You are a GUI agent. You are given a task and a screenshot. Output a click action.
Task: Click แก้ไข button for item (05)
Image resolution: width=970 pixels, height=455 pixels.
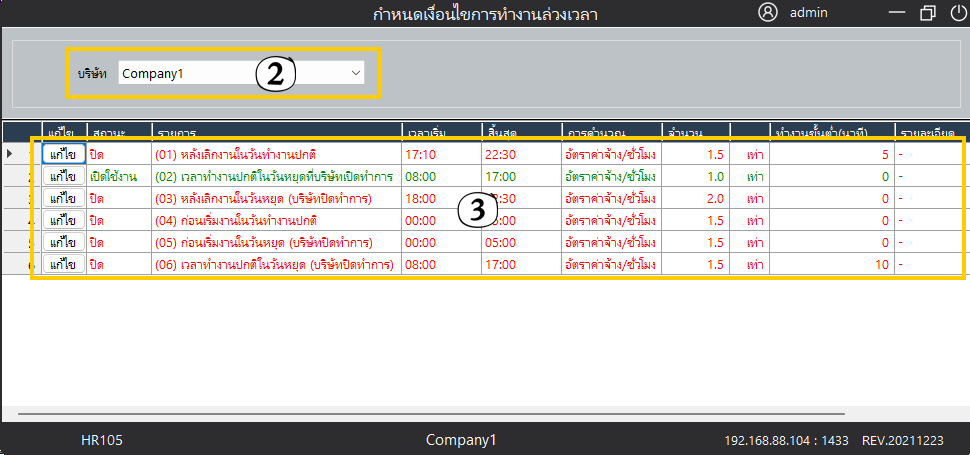tap(63, 242)
